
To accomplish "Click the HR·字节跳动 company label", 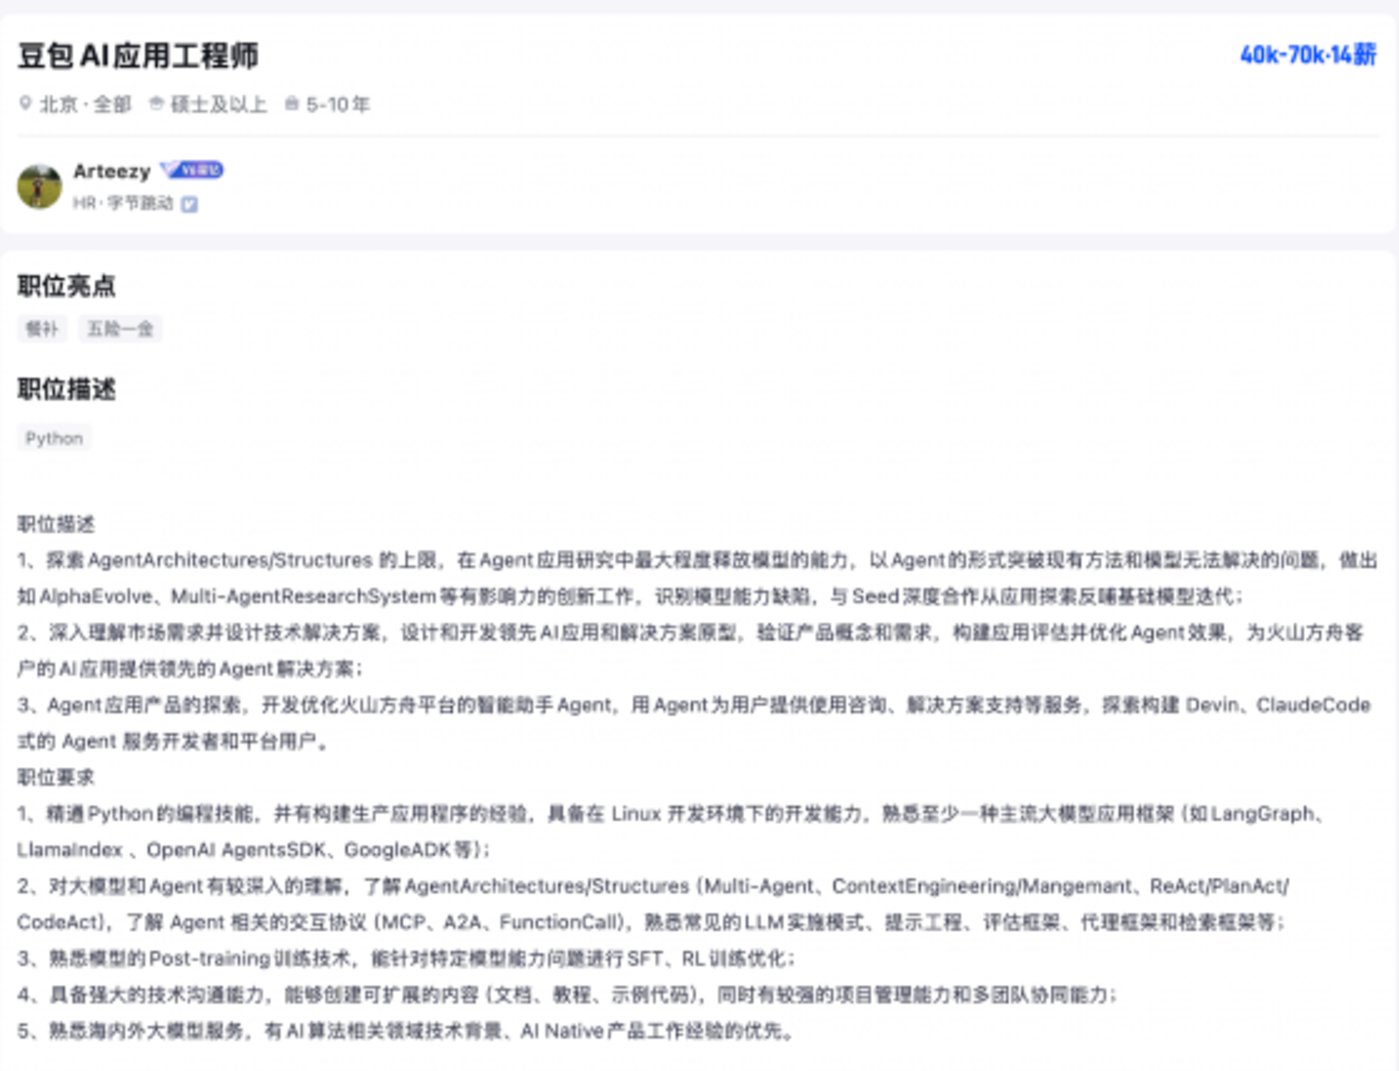I will tap(122, 204).
